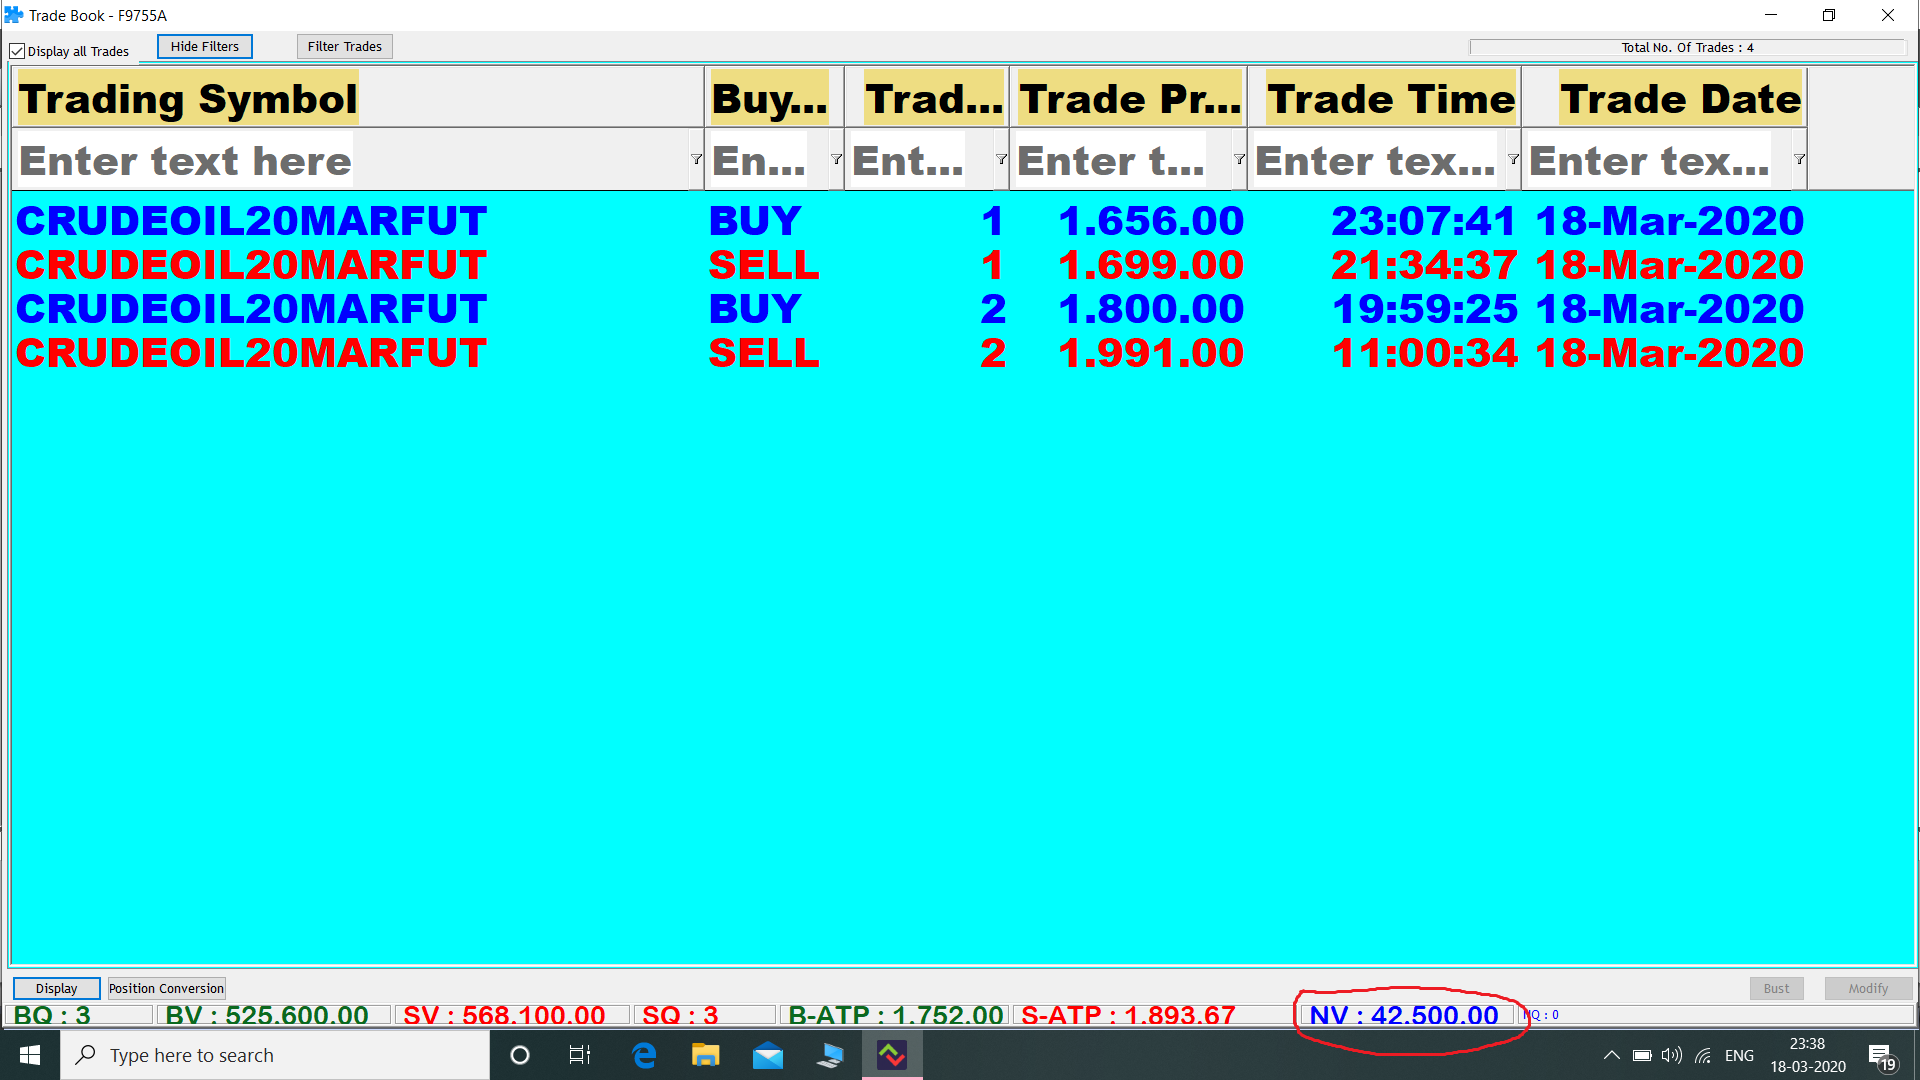Click the filter icon of Trading Symbol column
This screenshot has width=1920, height=1080.
(x=696, y=160)
